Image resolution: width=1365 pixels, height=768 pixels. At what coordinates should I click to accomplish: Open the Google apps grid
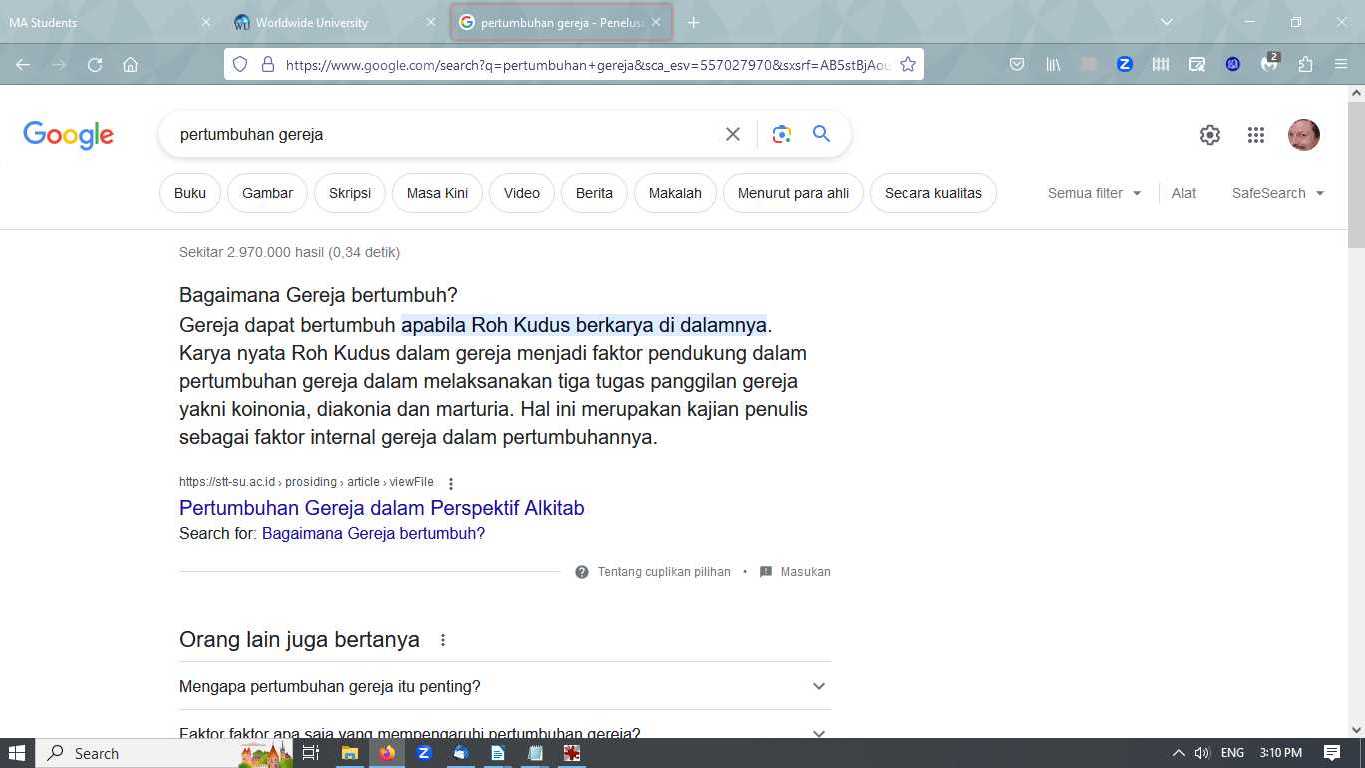point(1256,135)
